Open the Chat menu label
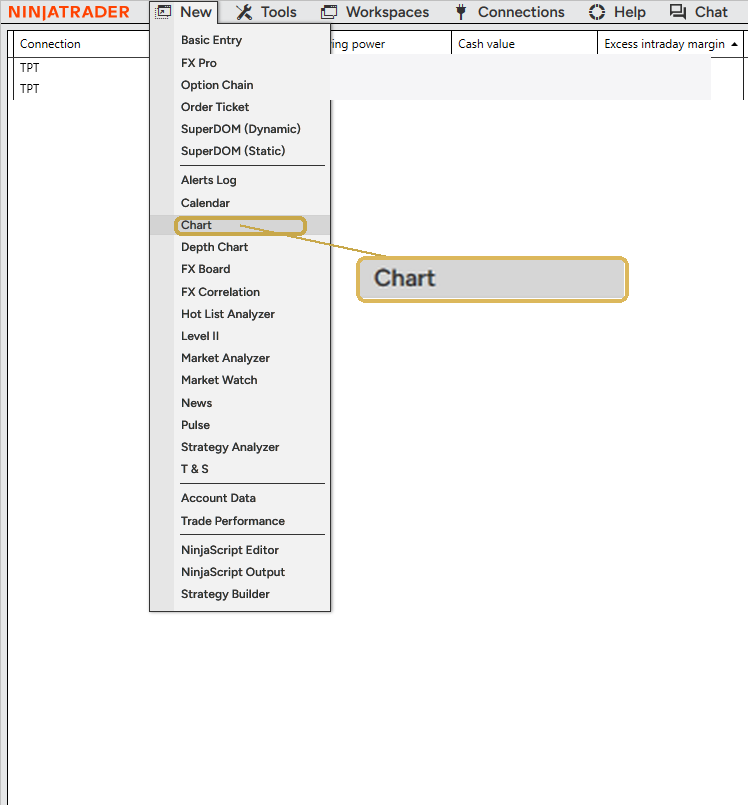Screen dimensions: 748x805 coord(711,12)
